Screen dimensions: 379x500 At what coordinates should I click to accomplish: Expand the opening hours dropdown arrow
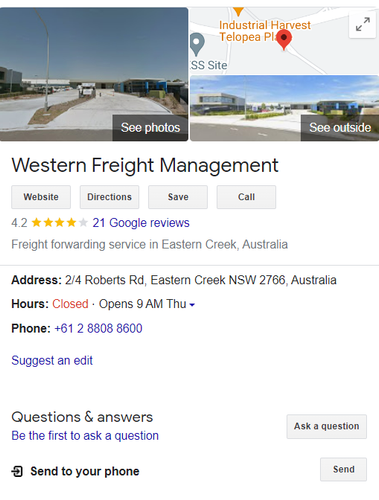(x=192, y=305)
